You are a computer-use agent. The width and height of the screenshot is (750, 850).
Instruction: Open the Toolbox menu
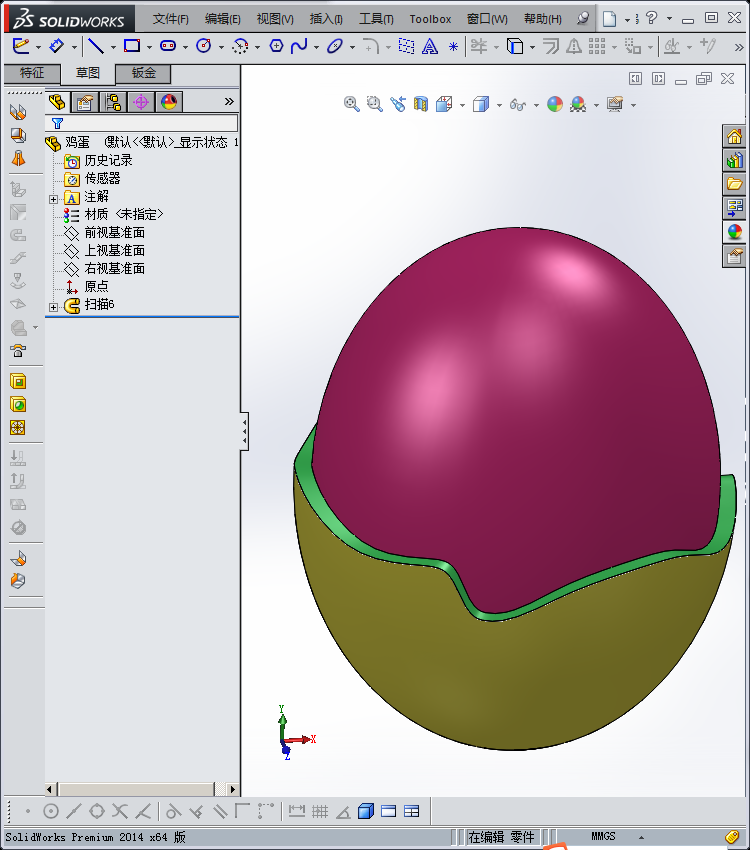pyautogui.click(x=430, y=19)
